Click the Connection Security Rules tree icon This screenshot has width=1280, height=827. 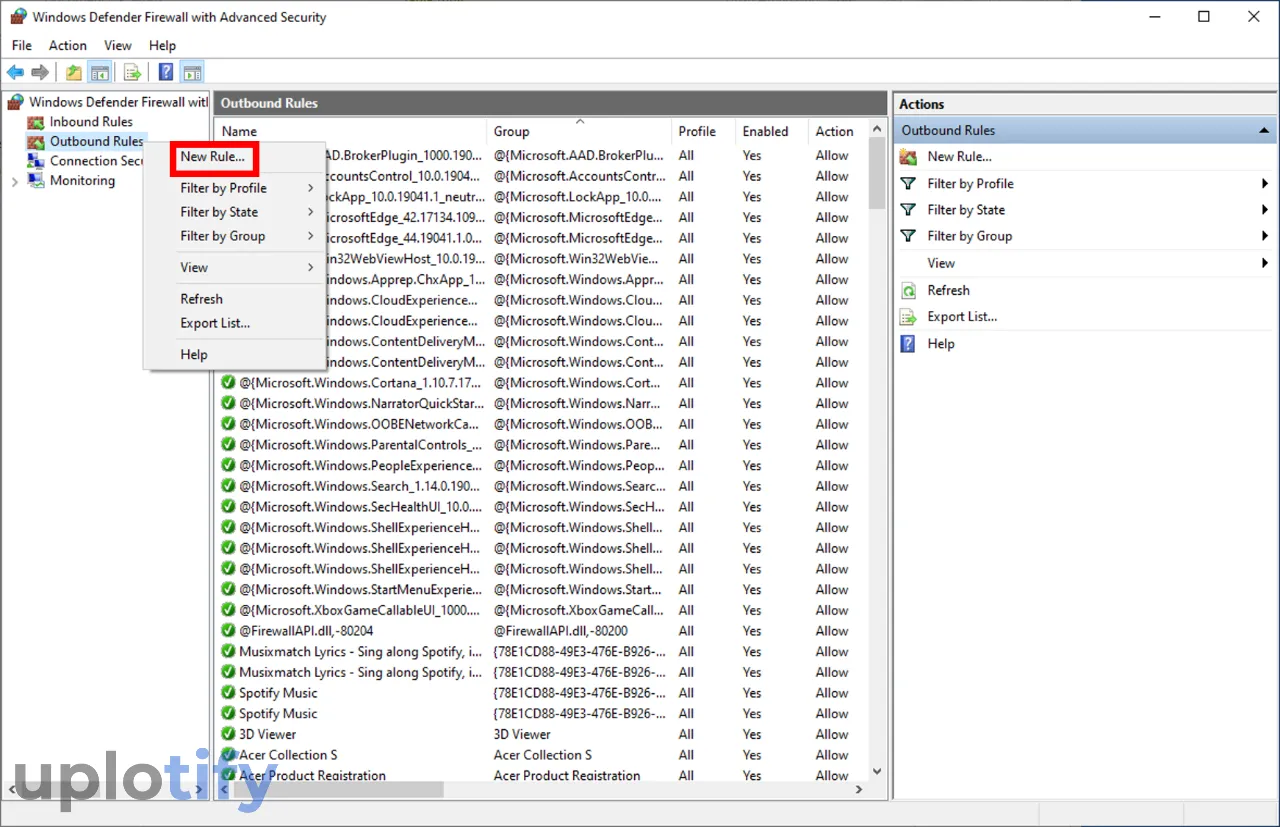coord(37,161)
